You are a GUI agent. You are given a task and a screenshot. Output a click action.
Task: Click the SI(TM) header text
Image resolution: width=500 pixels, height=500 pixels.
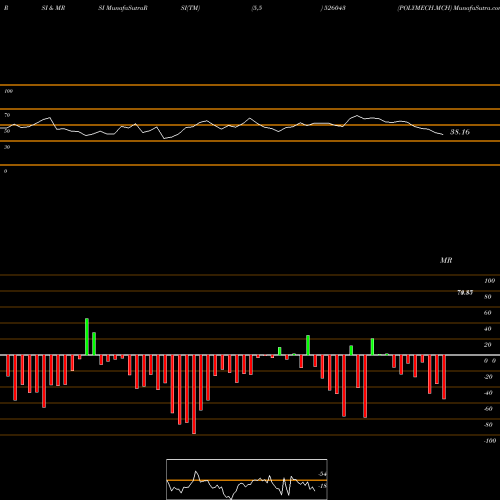point(190,8)
